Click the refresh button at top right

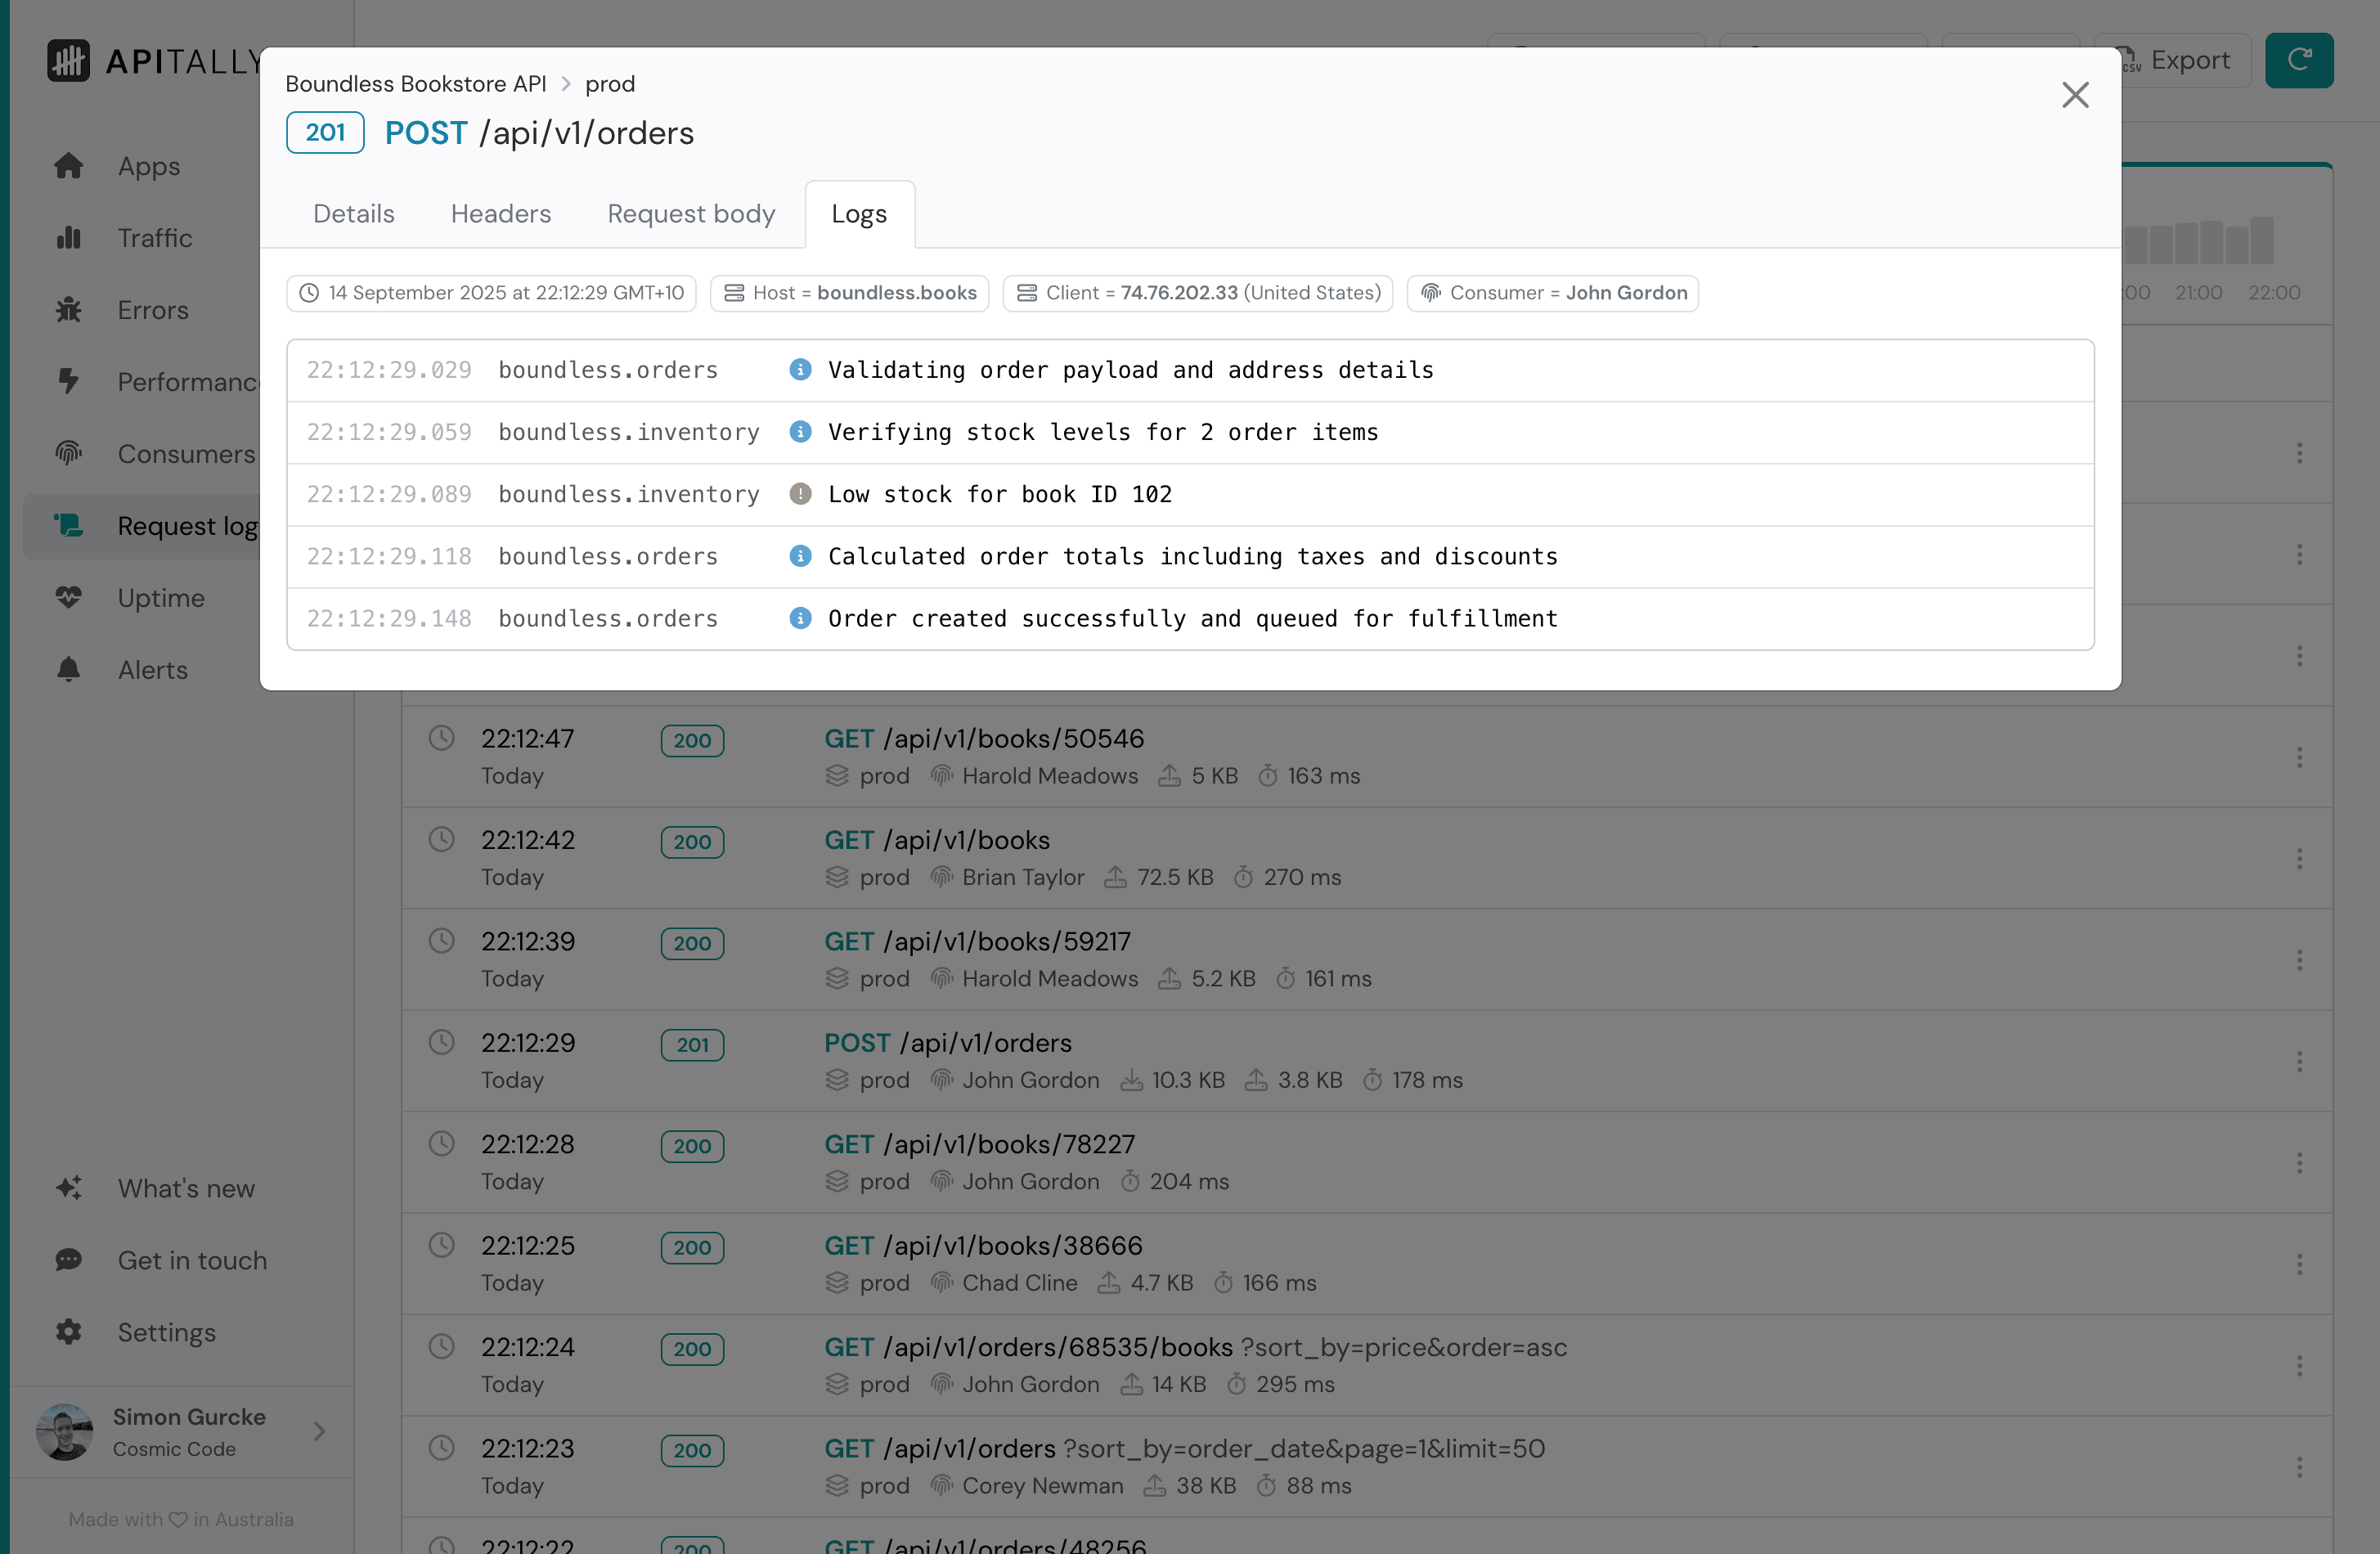2299,60
